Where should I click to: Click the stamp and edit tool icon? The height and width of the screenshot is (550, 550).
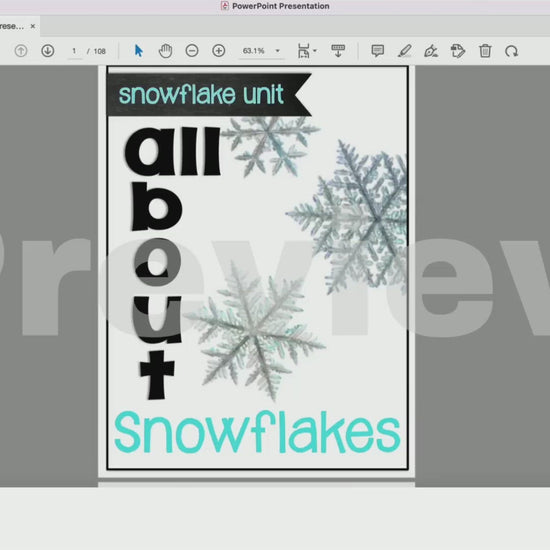click(458, 51)
